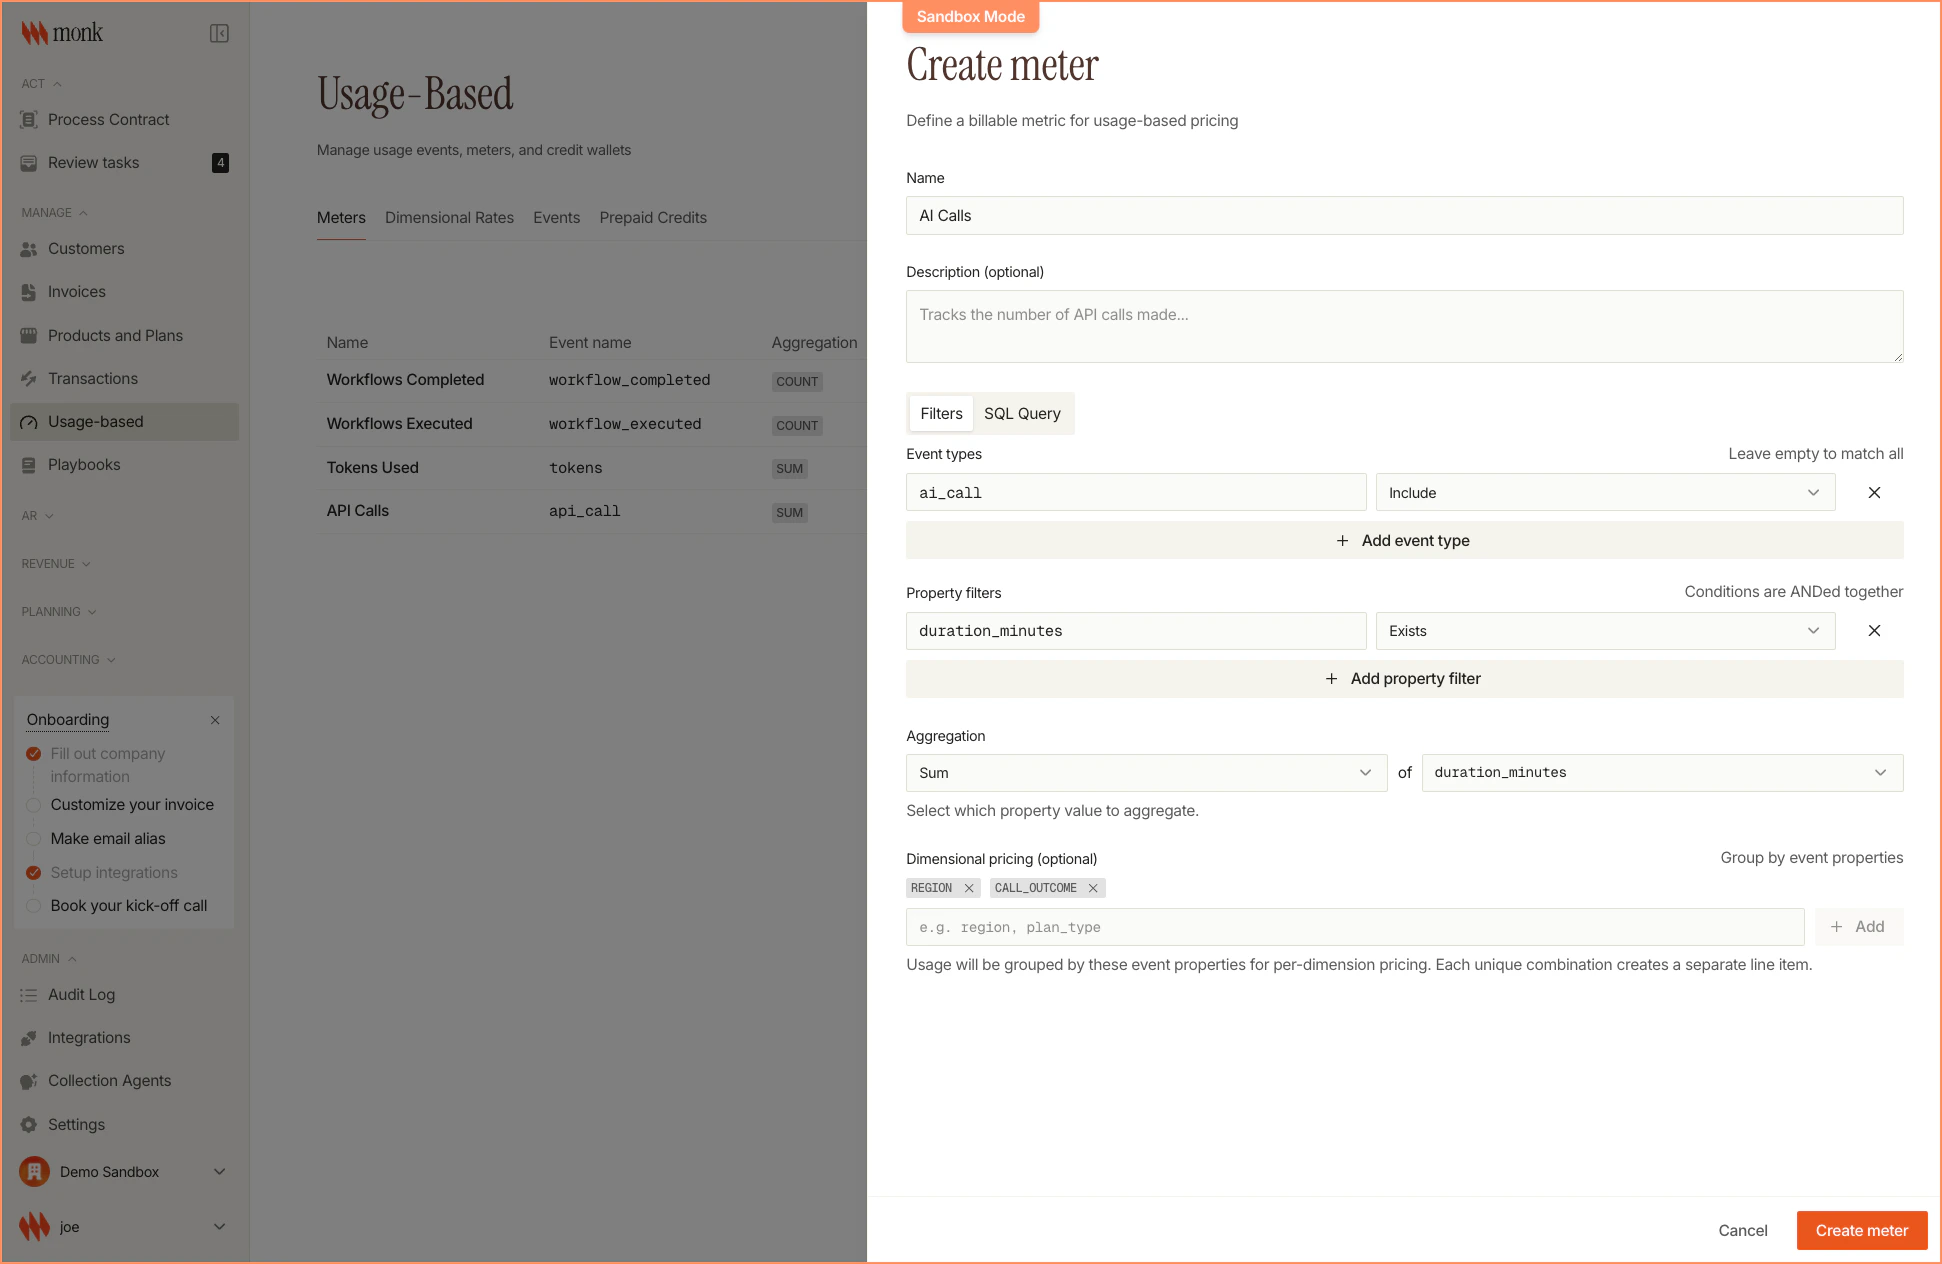Select the Transactions sidebar icon
The height and width of the screenshot is (1264, 1942).
(29, 378)
